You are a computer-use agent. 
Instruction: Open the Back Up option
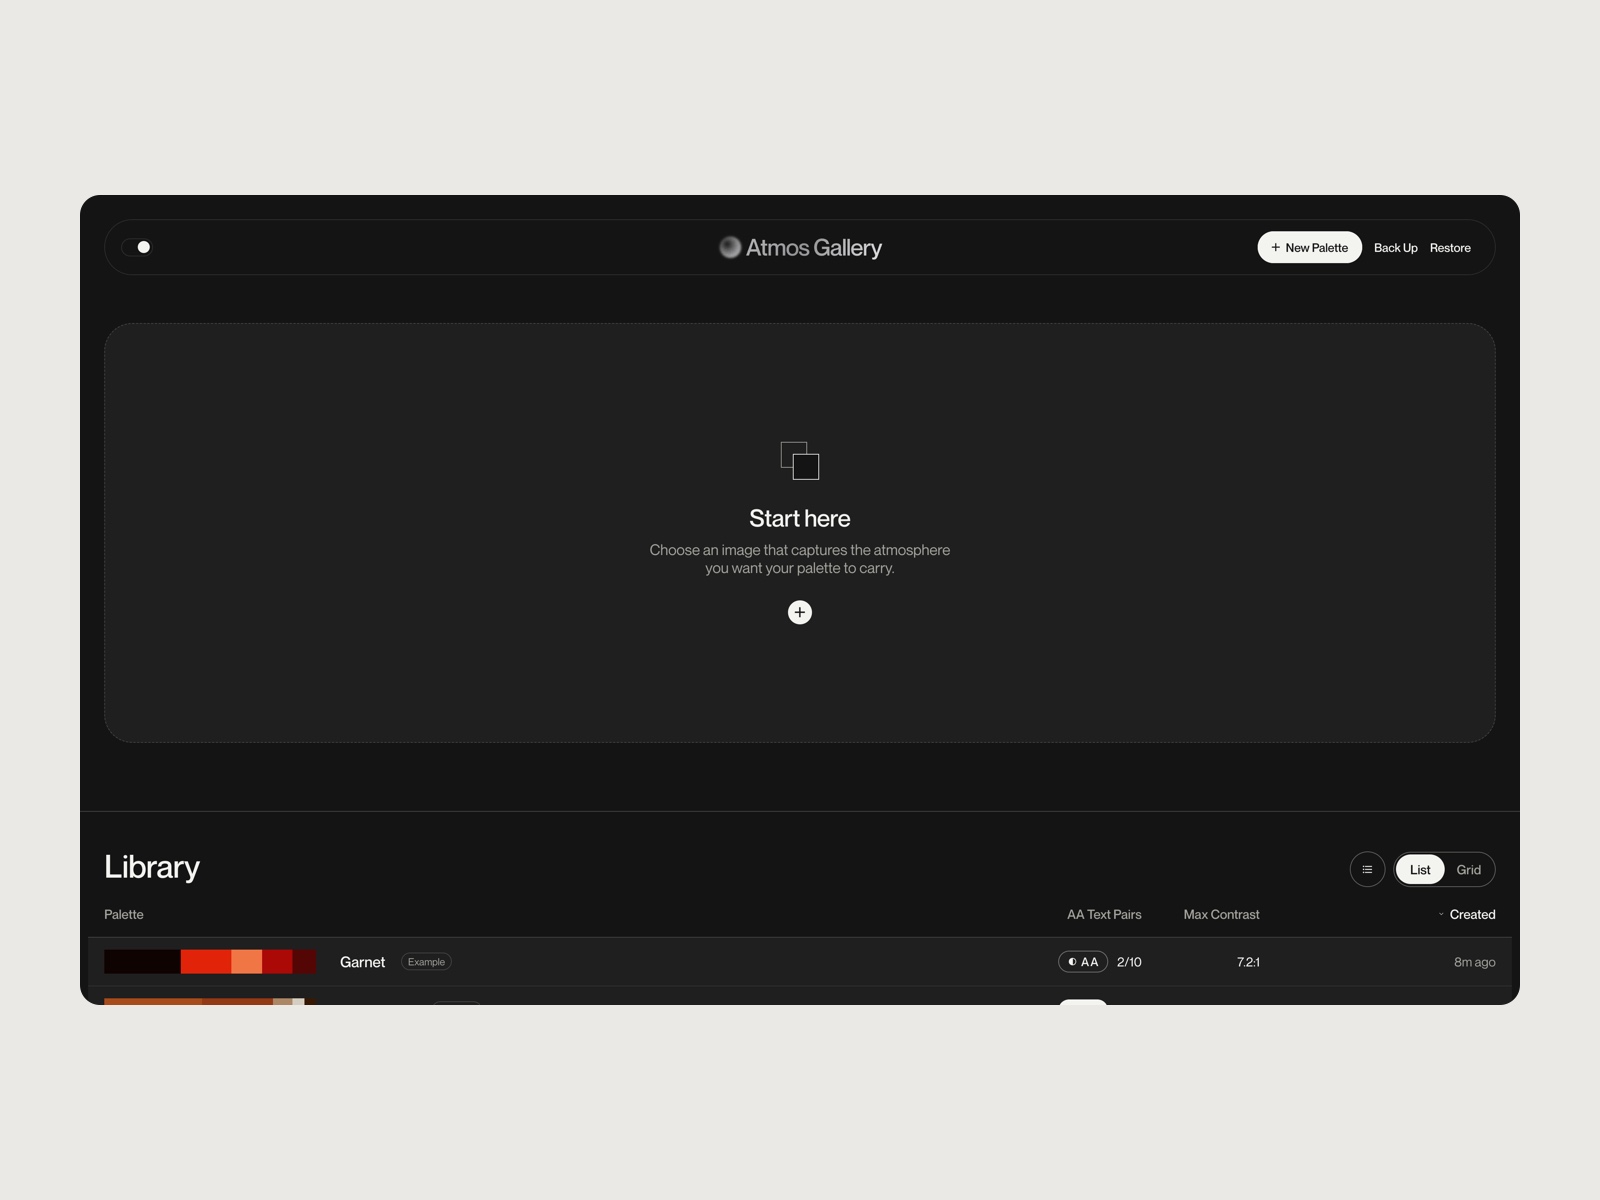pos(1395,248)
